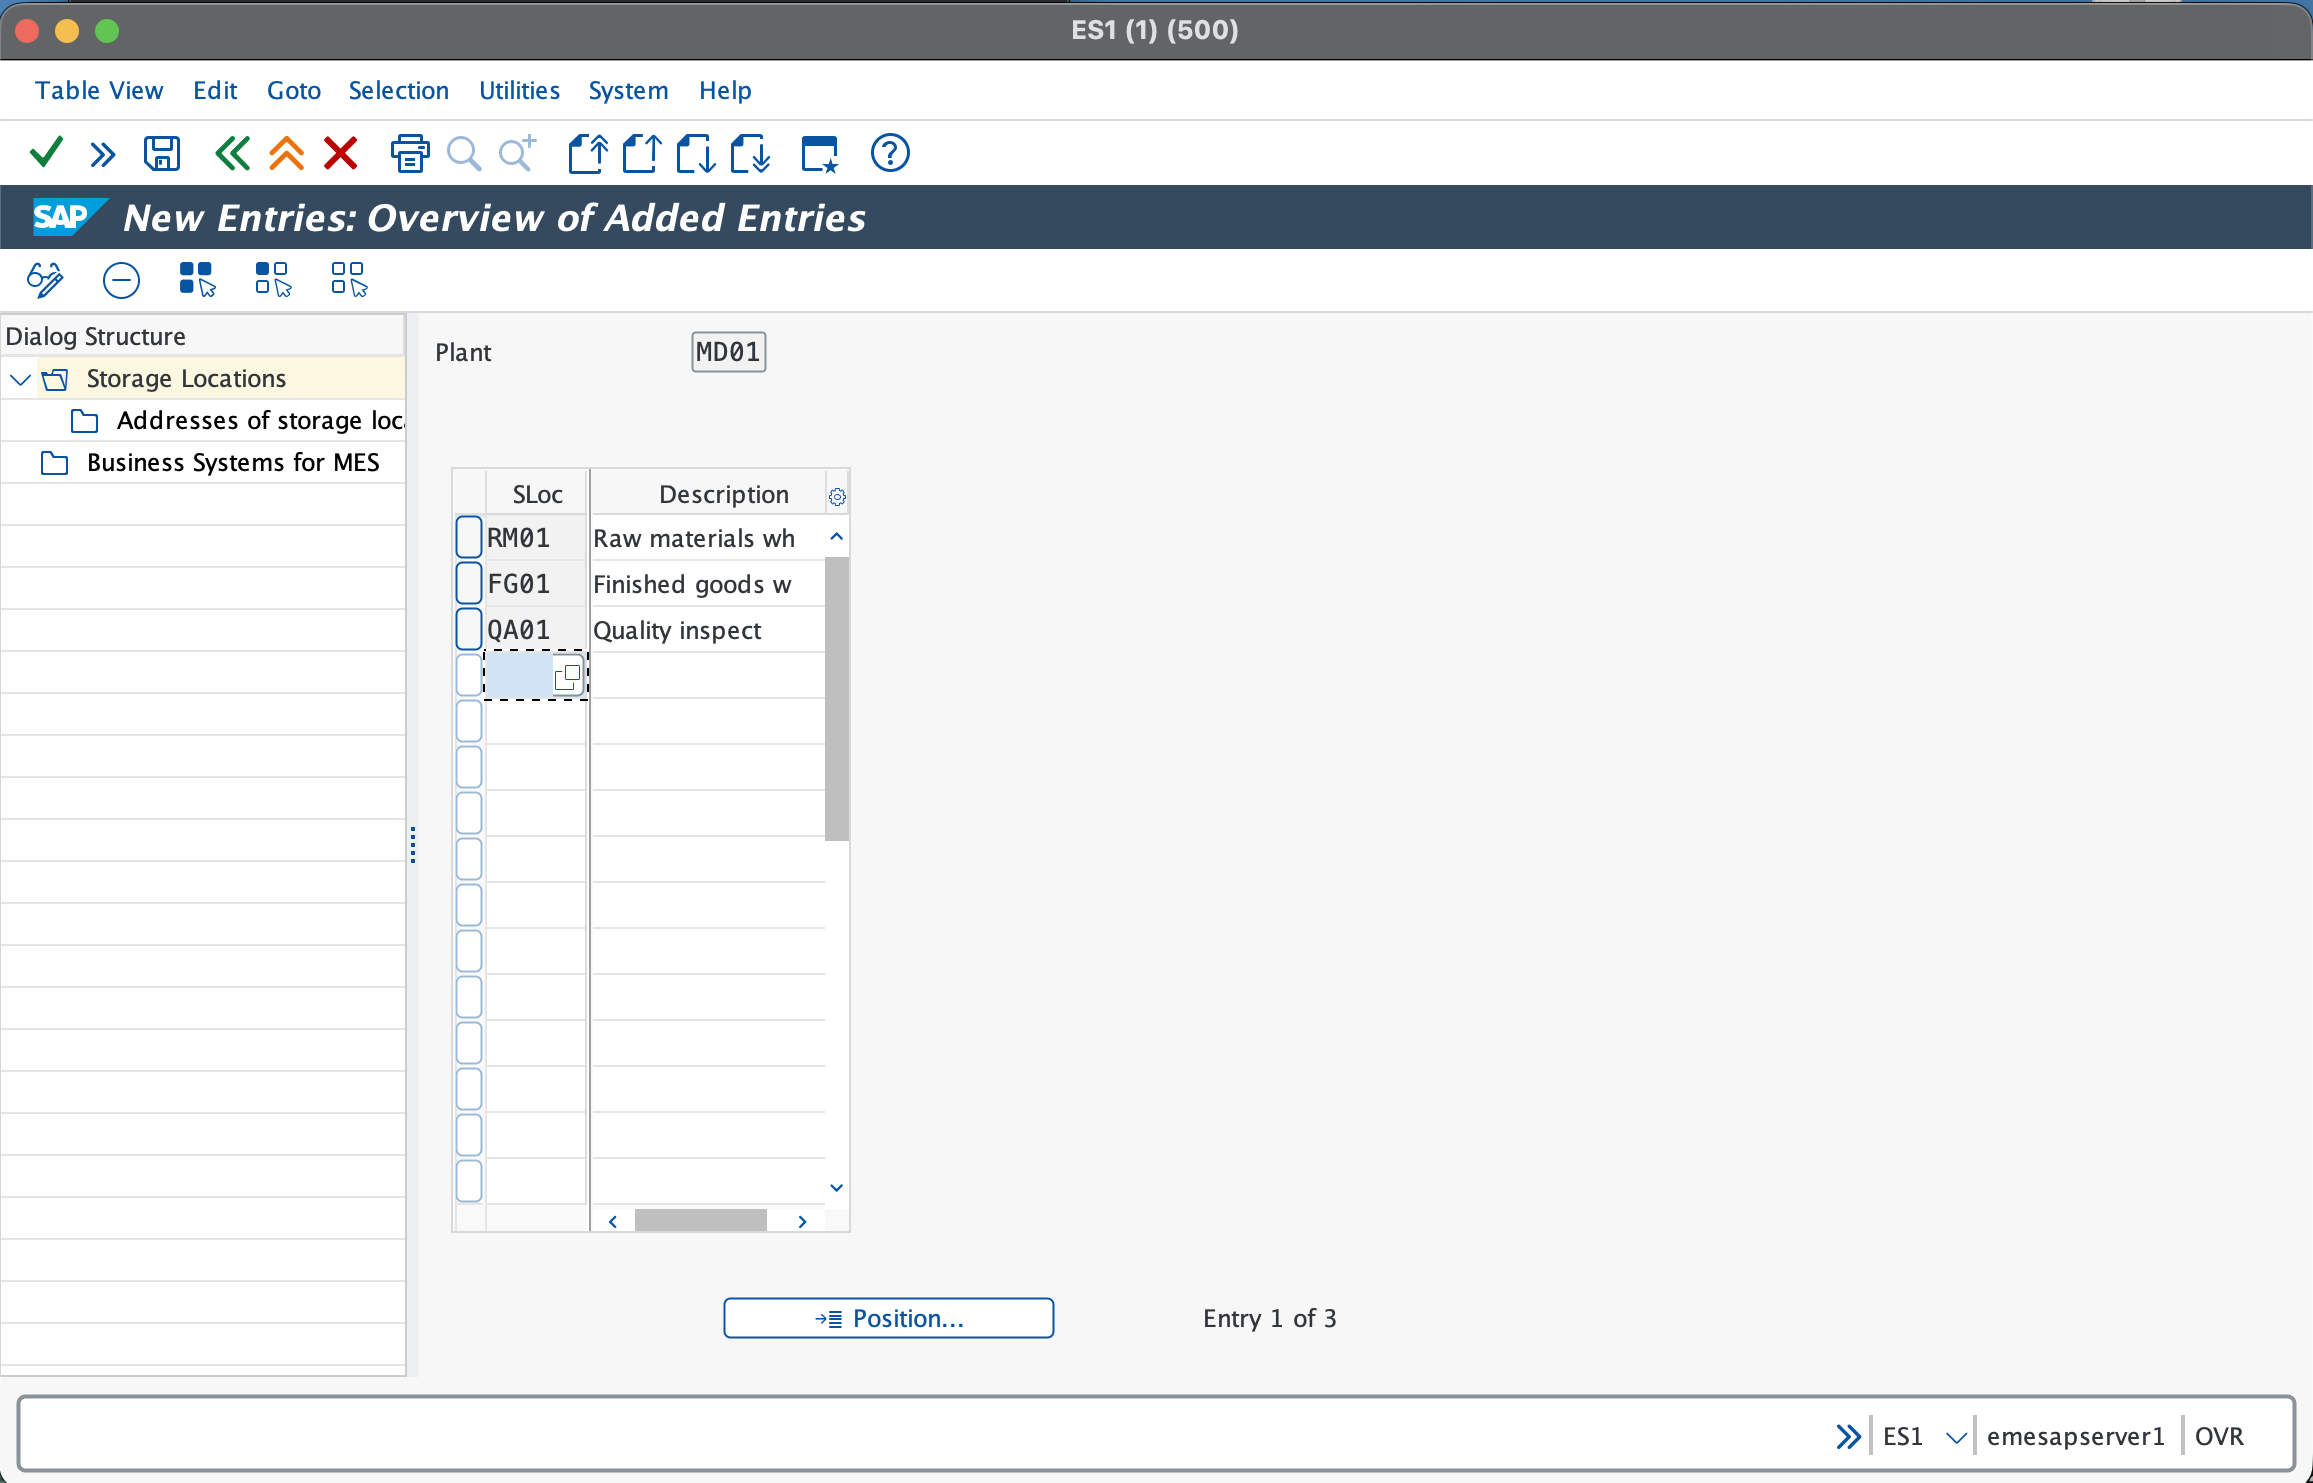The width and height of the screenshot is (2313, 1483).
Task: Click the Select Block icon
Action: point(273,279)
